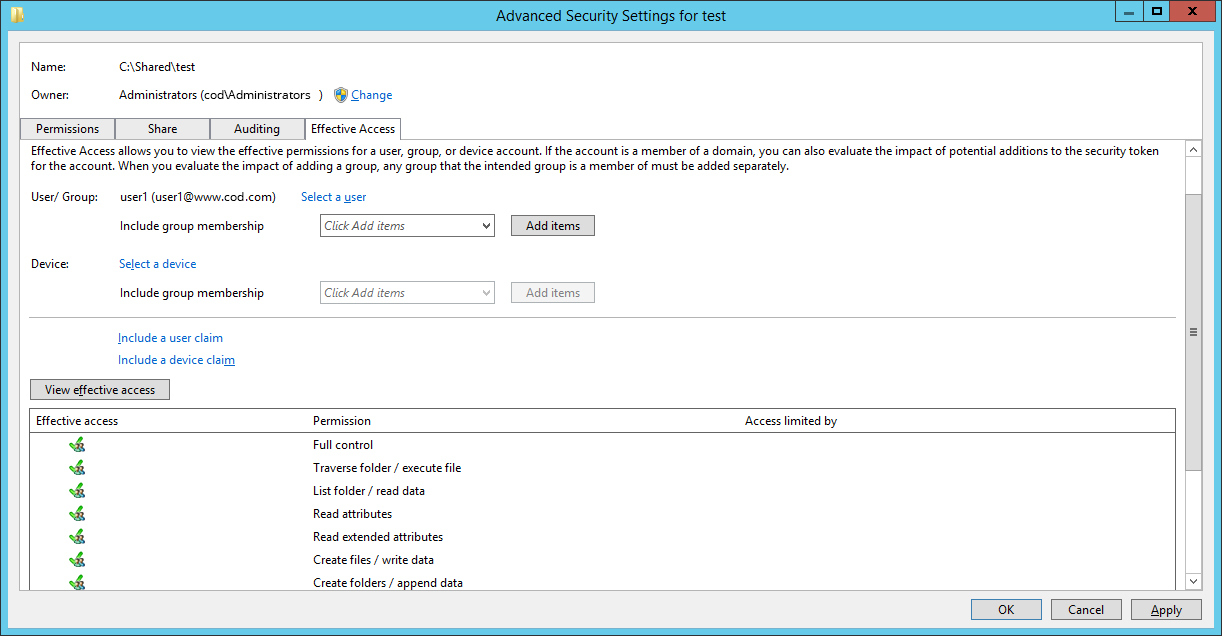Click Include a user claim link
Screen dimensions: 1222x636
click(170, 338)
